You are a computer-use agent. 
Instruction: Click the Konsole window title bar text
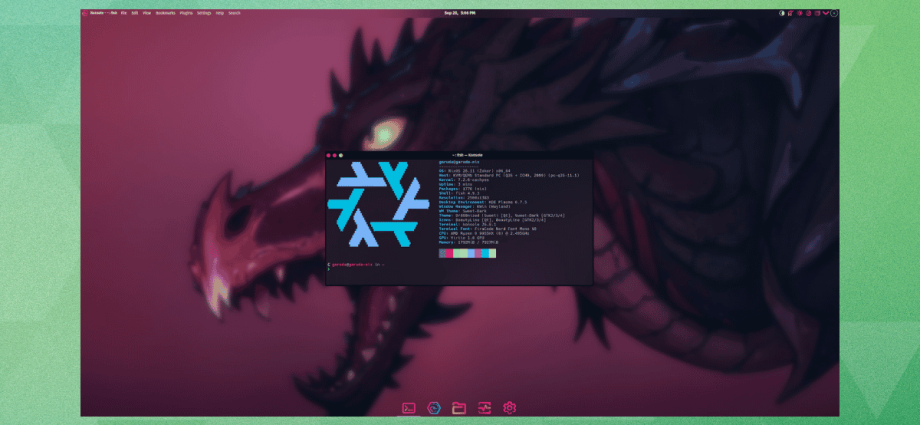click(467, 155)
